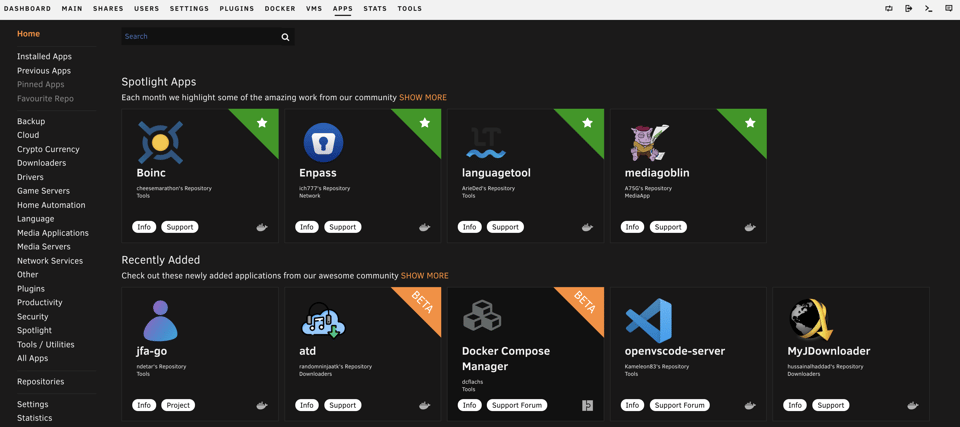Click the search magnifier icon
Viewport: 960px width, 427px height.
285,37
